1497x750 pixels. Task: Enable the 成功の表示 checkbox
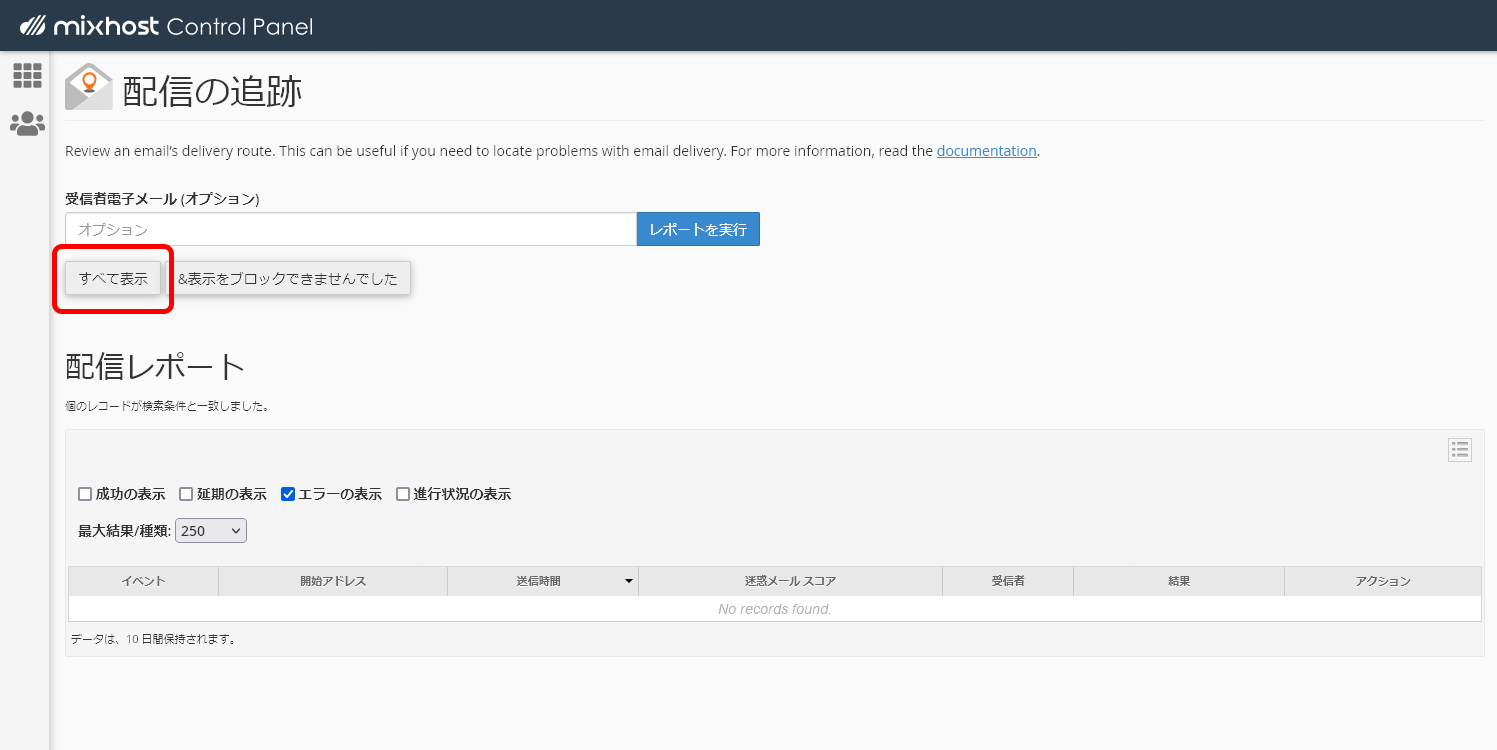coord(85,494)
